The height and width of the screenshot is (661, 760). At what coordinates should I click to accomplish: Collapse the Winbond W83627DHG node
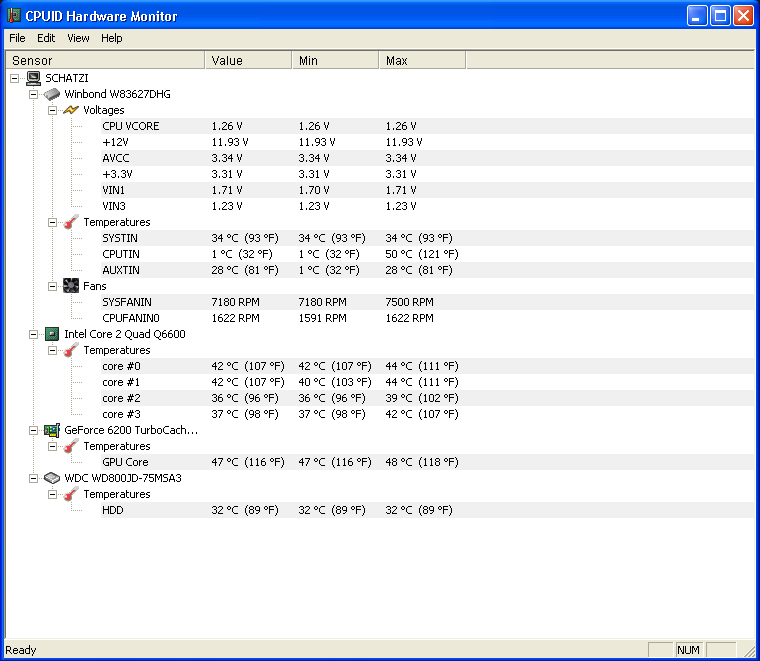33,94
